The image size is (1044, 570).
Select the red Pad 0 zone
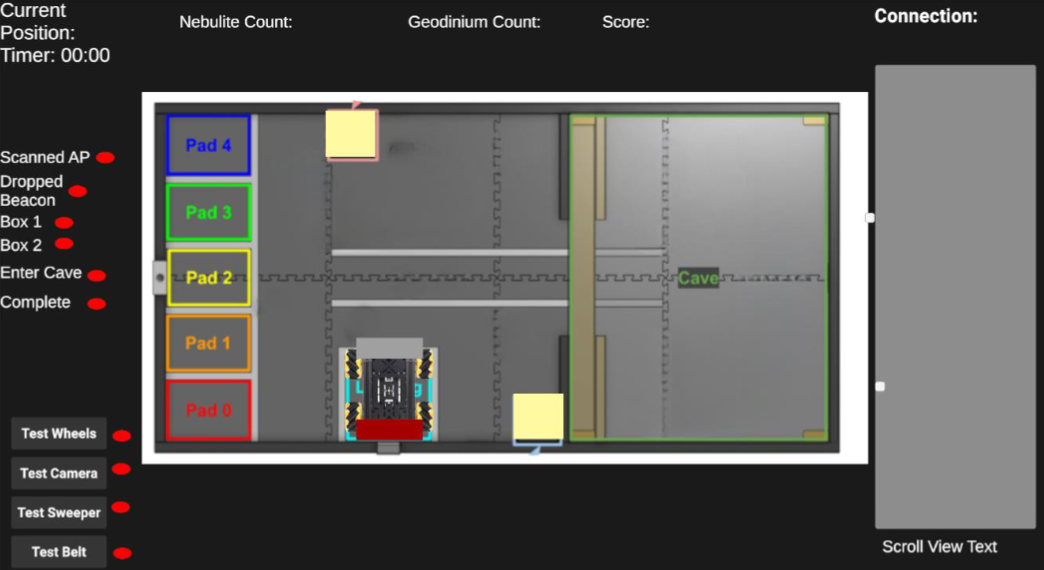[208, 410]
